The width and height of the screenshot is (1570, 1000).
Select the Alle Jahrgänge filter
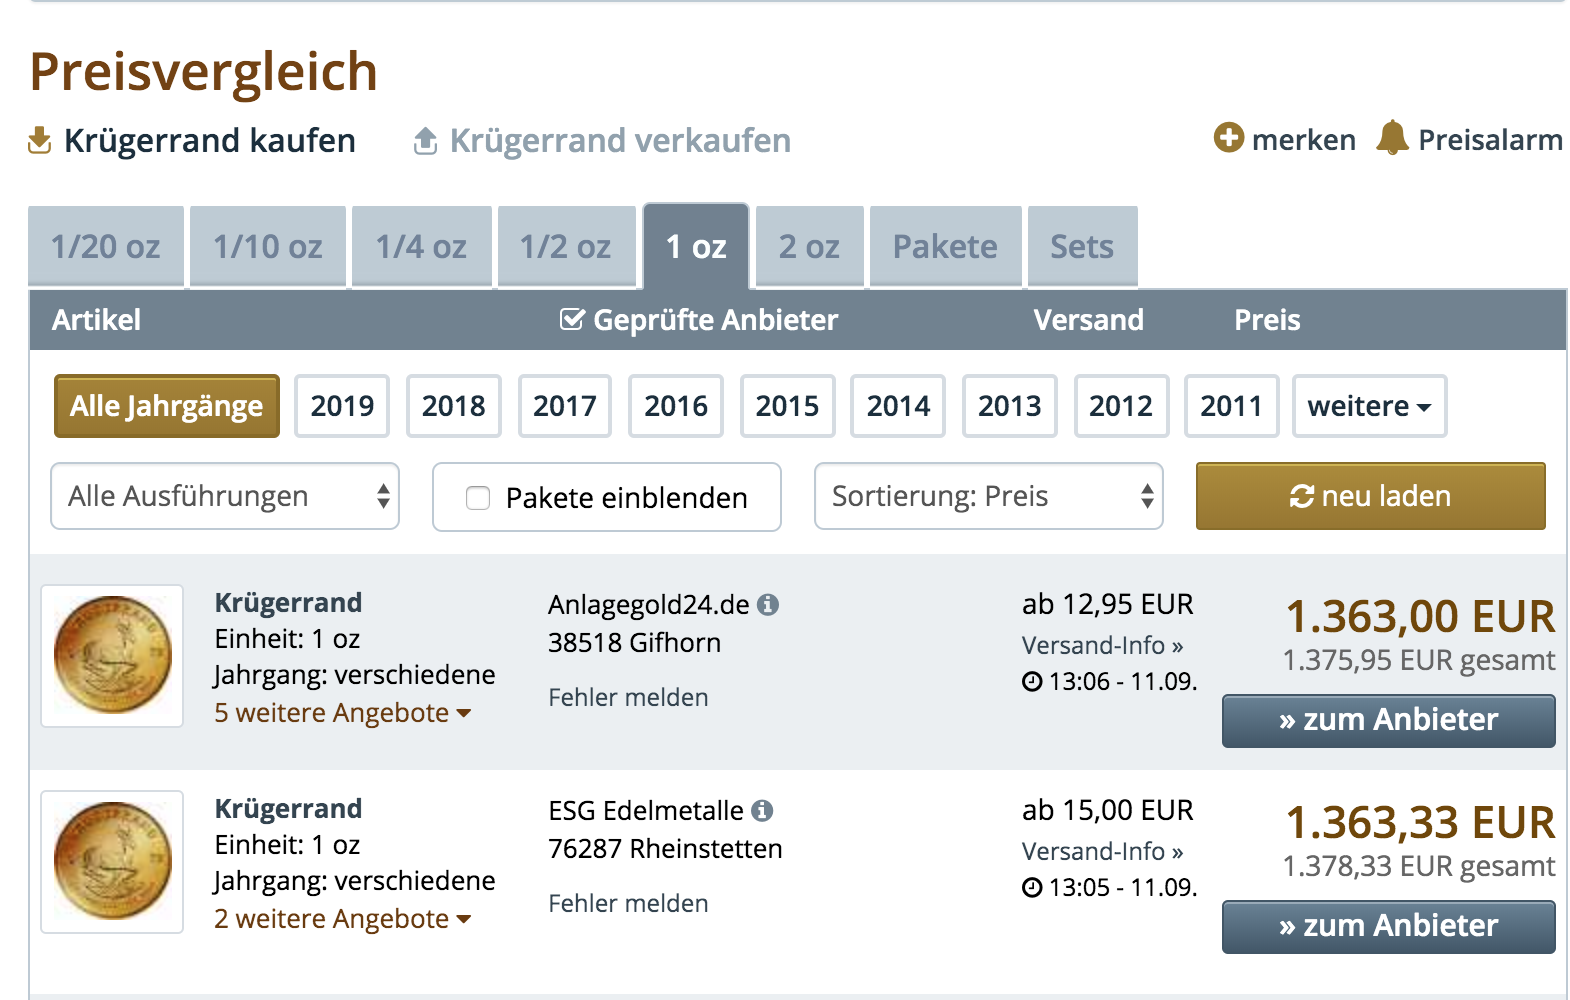pos(166,406)
